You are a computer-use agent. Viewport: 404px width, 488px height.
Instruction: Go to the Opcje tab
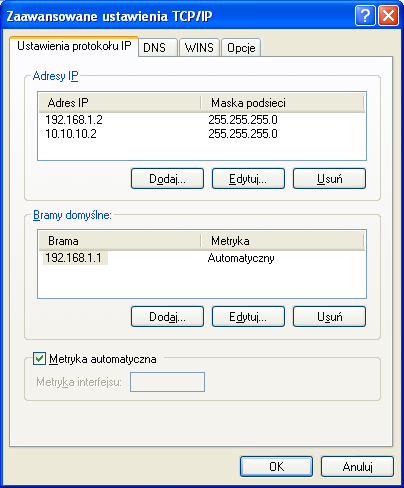(241, 48)
